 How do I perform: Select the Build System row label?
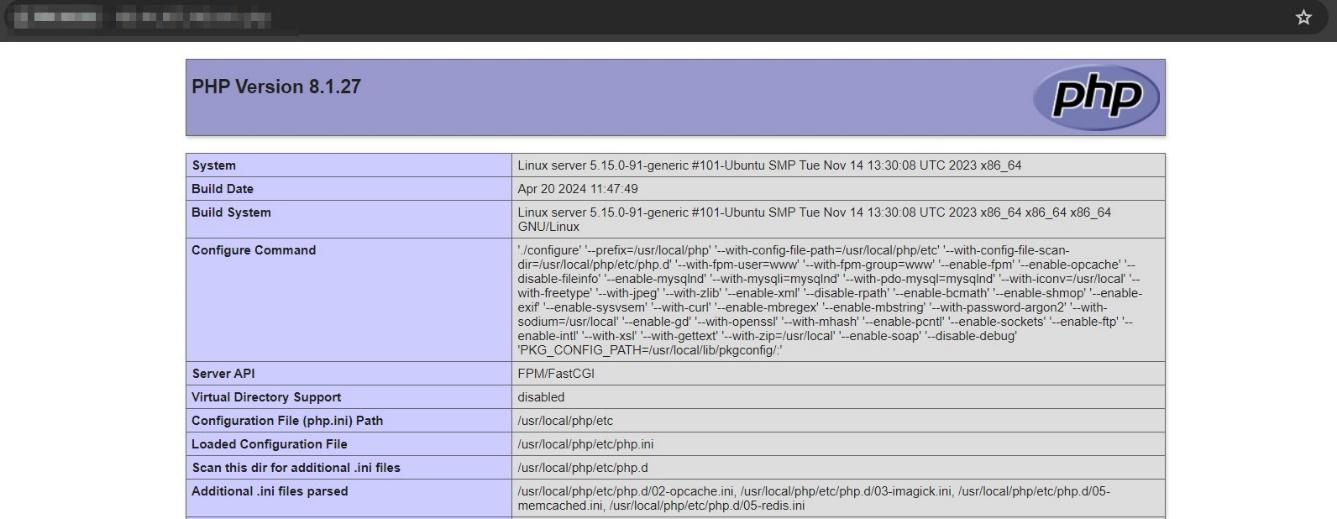tap(231, 213)
